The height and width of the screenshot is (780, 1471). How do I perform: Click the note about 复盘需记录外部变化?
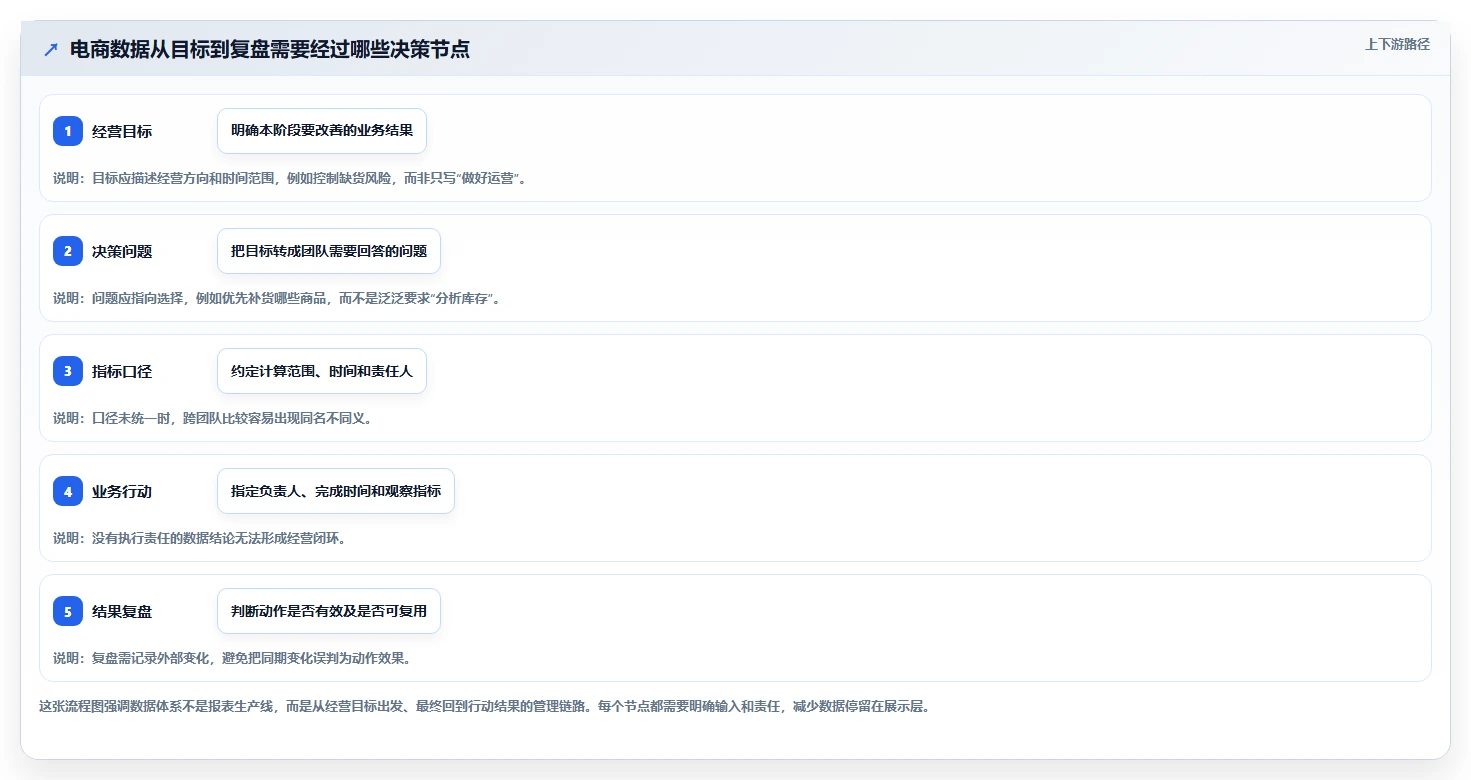click(232, 658)
